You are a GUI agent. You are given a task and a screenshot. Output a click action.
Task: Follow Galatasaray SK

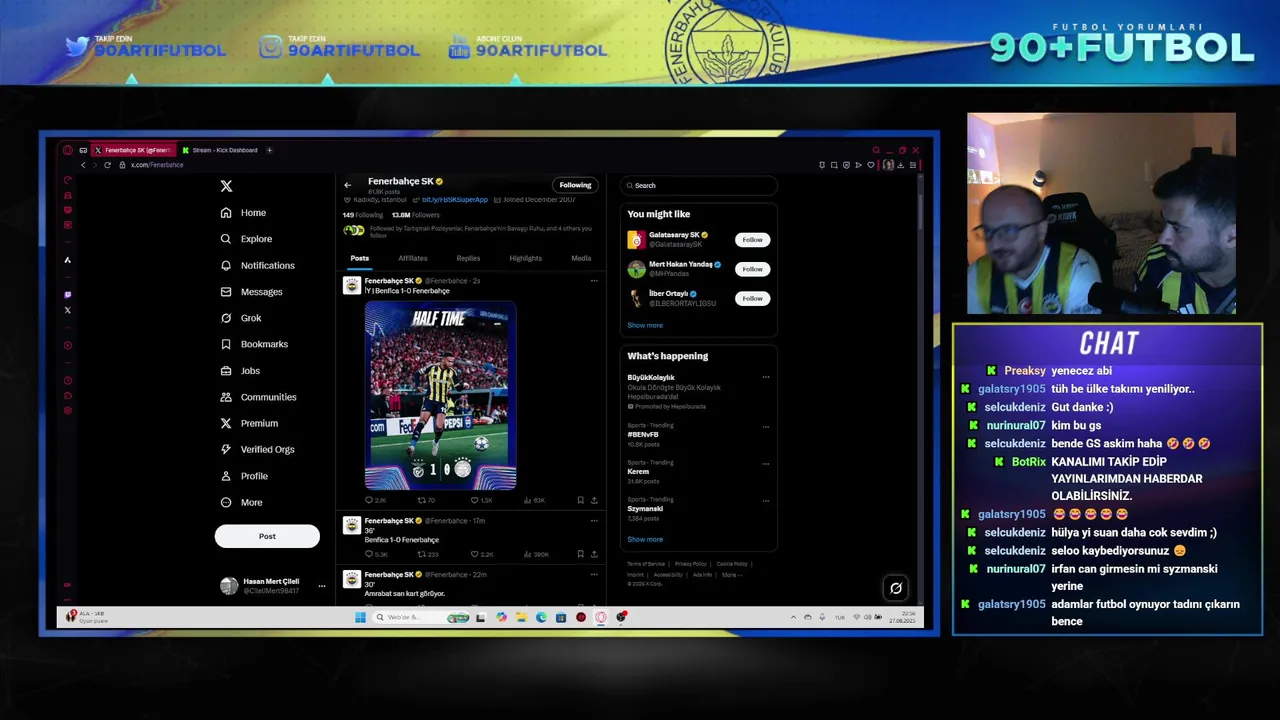(x=752, y=240)
